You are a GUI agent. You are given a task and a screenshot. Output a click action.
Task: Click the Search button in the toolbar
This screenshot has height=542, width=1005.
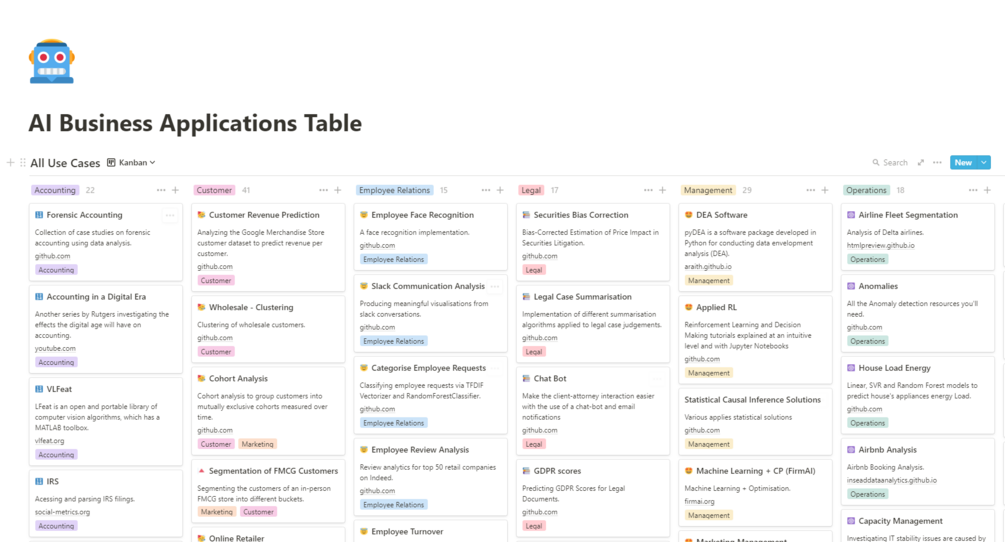890,163
